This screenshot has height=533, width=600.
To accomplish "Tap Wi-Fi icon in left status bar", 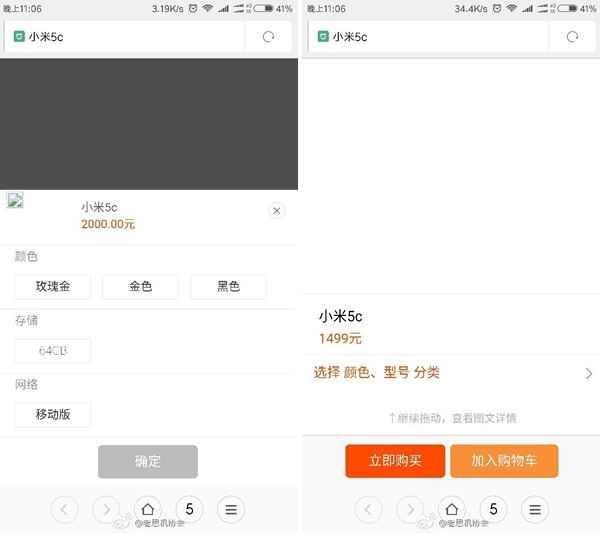I will [208, 8].
